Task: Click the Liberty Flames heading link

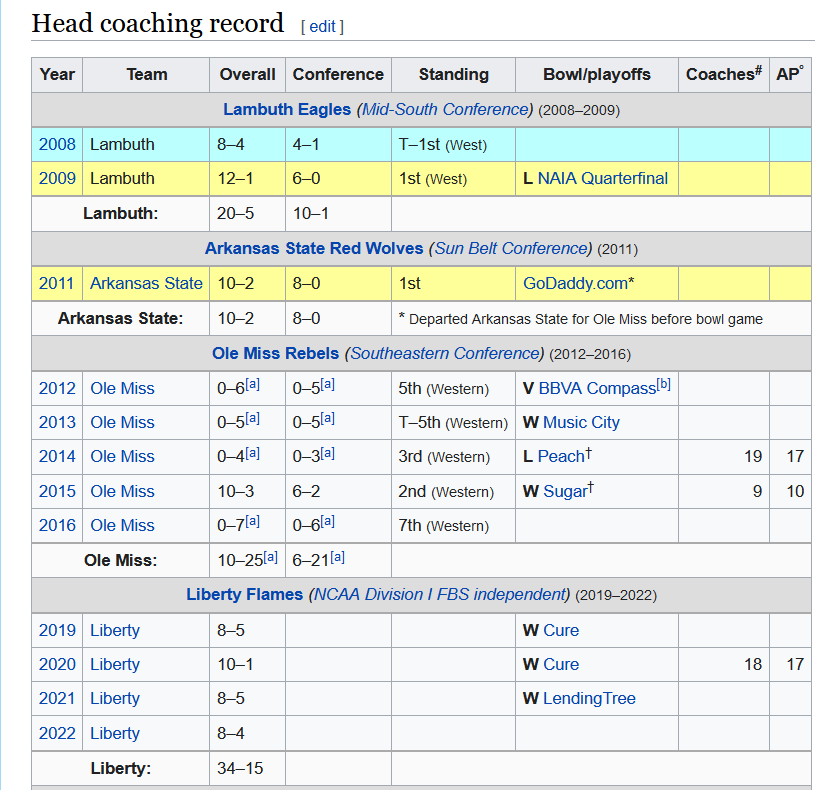Action: pyautogui.click(x=244, y=594)
